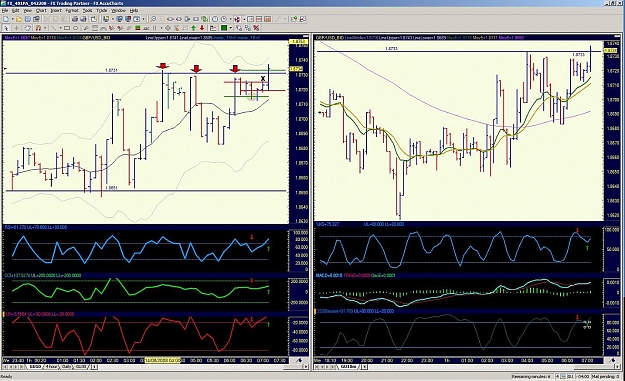Switch to the Daily chart tab
Viewport: 625px width, 381px height.
pos(66,367)
